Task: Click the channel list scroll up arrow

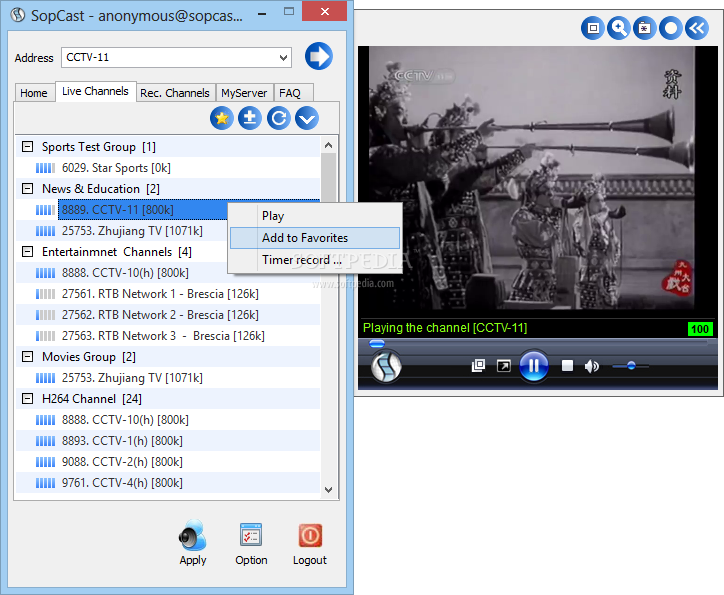Action: pyautogui.click(x=328, y=145)
